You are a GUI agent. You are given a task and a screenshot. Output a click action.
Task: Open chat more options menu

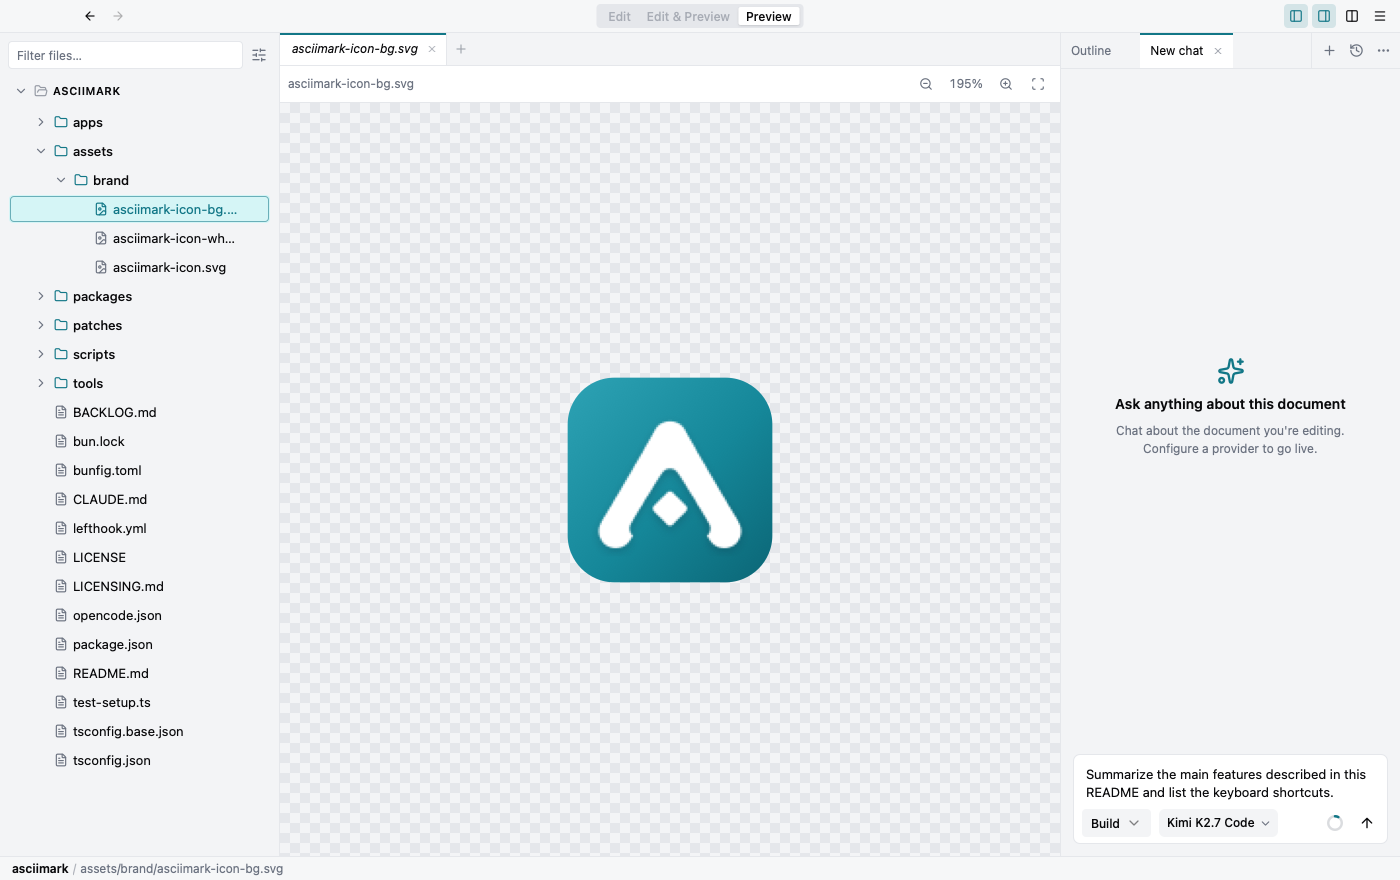click(1383, 50)
